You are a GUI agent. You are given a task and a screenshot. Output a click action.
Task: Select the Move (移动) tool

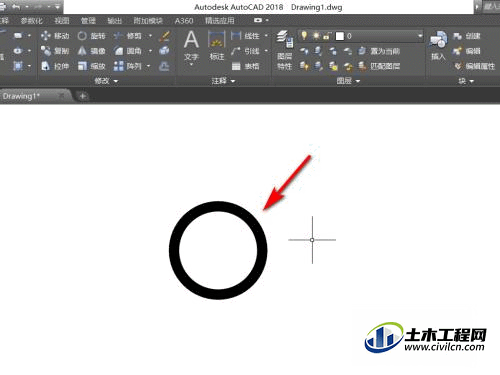[x=55, y=36]
